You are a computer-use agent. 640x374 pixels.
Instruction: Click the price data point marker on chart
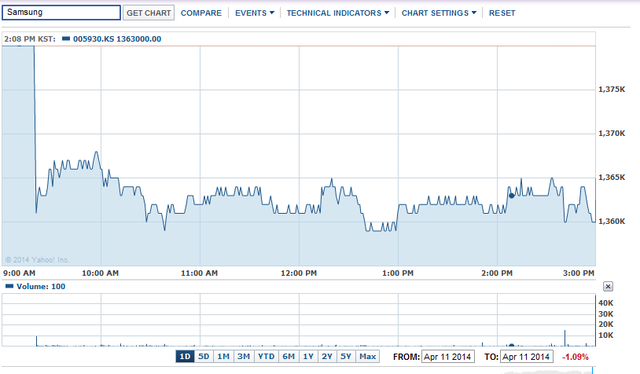click(x=511, y=196)
